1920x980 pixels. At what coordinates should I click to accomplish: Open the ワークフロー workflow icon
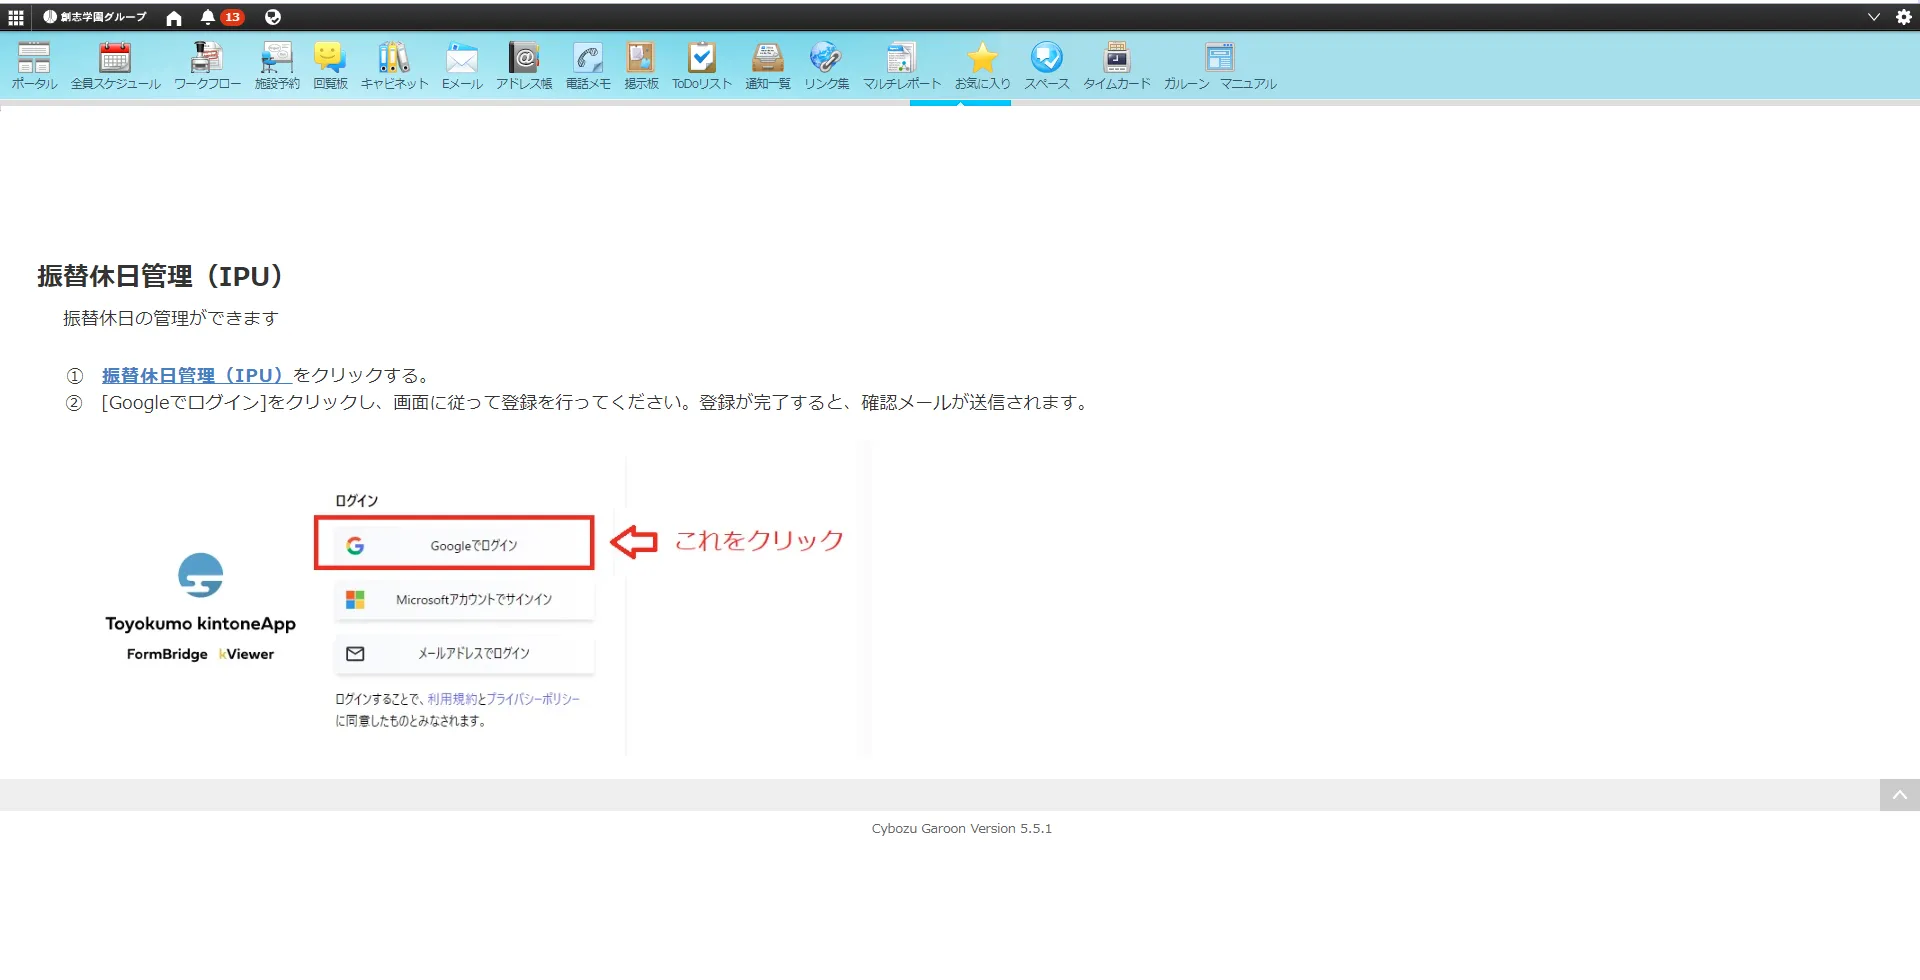tap(207, 66)
